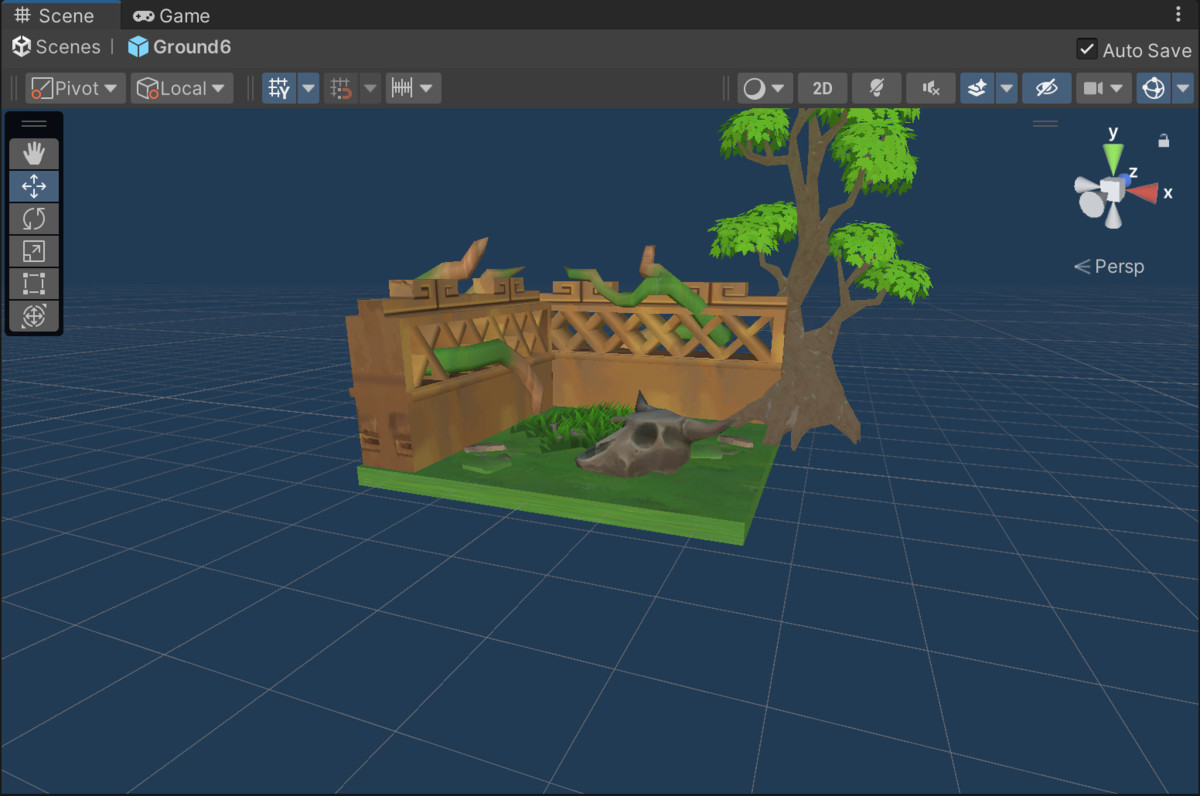The image size is (1200, 796).
Task: Toggle scene lighting button
Action: coord(876,88)
